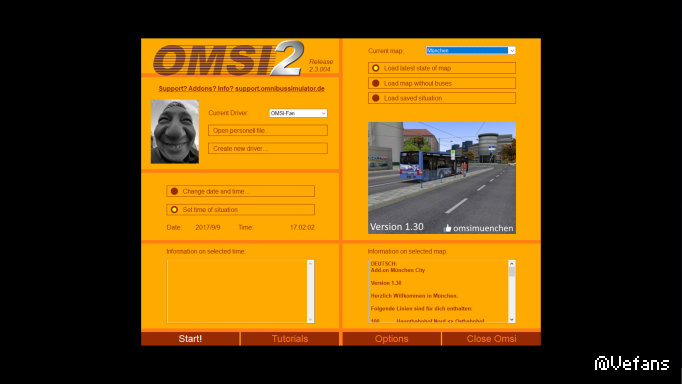Open the Options menu
The height and width of the screenshot is (384, 682).
[391, 339]
